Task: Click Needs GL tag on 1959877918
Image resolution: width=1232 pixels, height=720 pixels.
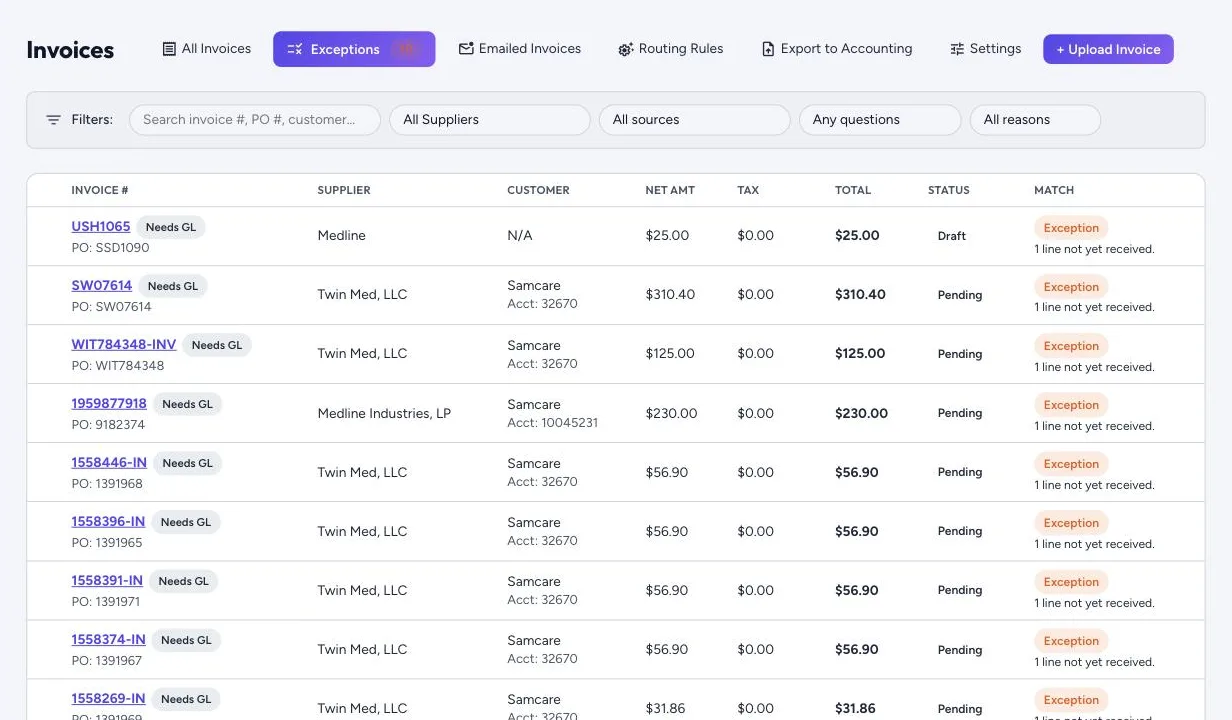Action: pos(187,404)
